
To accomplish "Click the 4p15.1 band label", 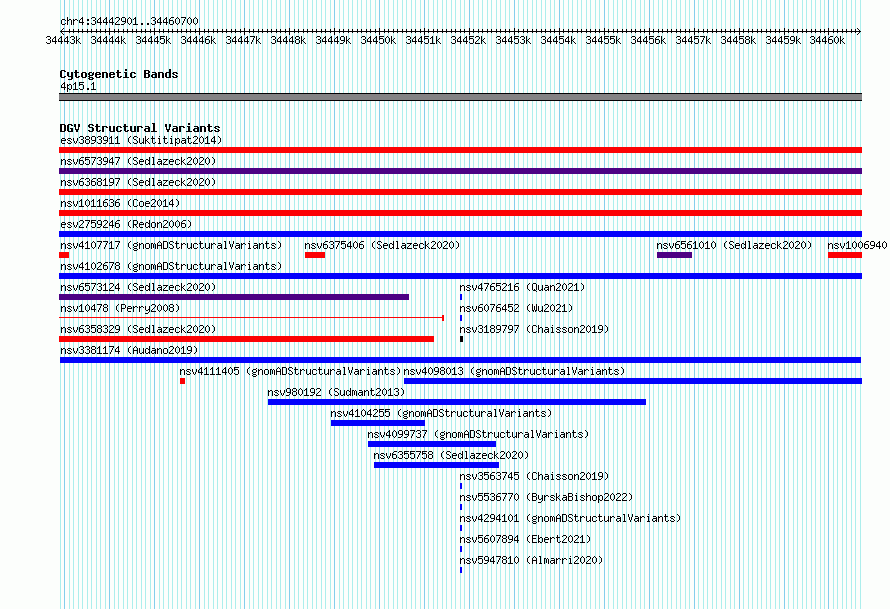I will [78, 86].
